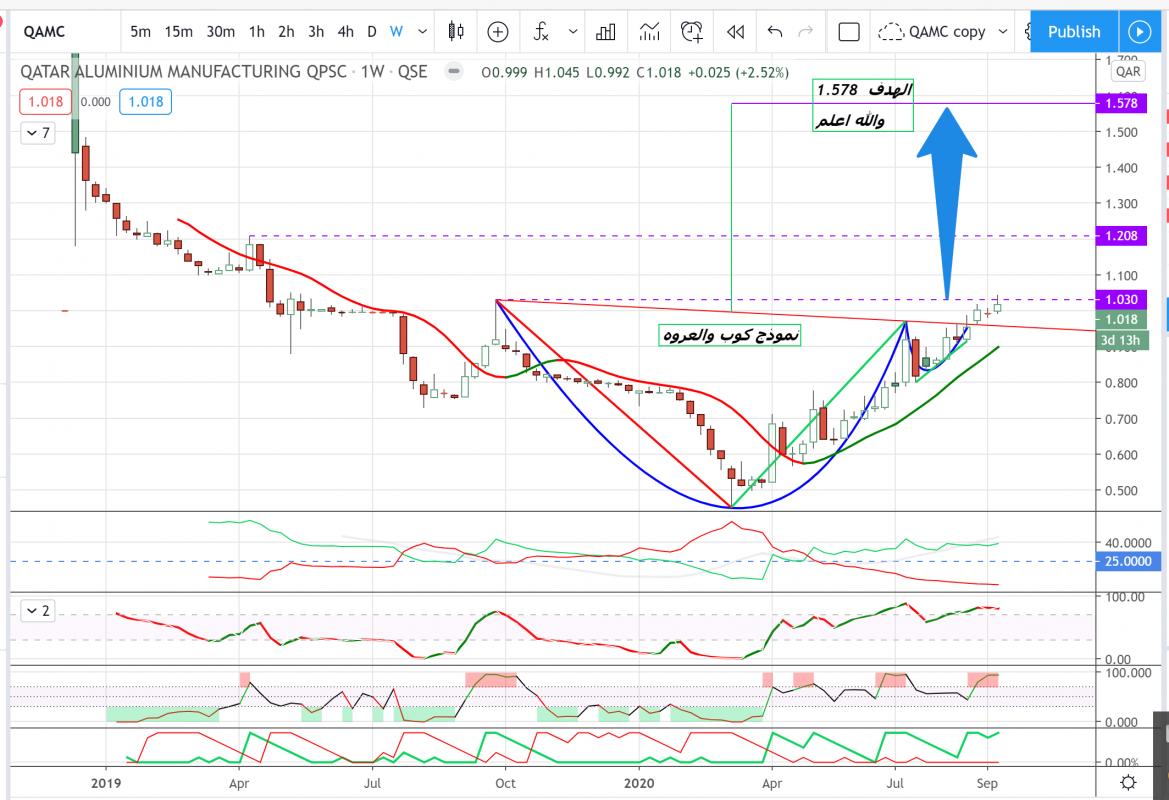Undo the last chart action

(x=774, y=32)
